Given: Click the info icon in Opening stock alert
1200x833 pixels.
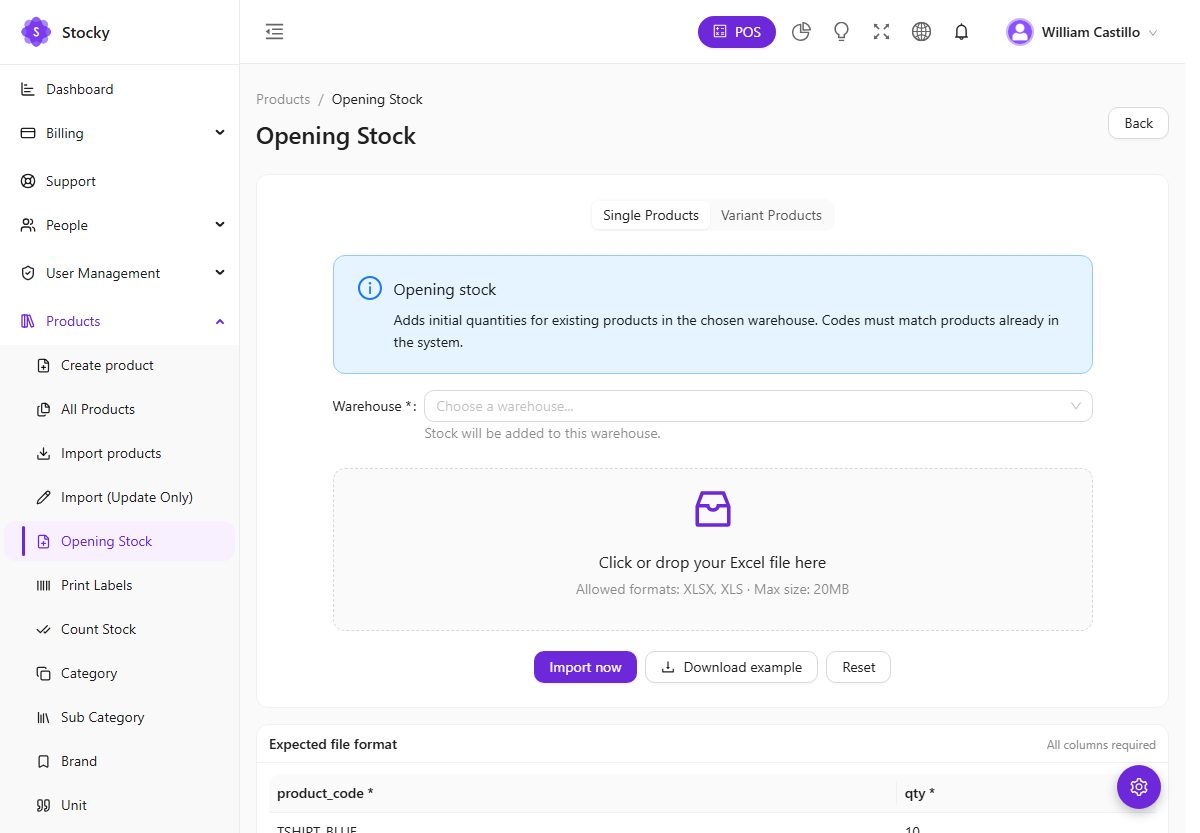Looking at the screenshot, I should [370, 289].
